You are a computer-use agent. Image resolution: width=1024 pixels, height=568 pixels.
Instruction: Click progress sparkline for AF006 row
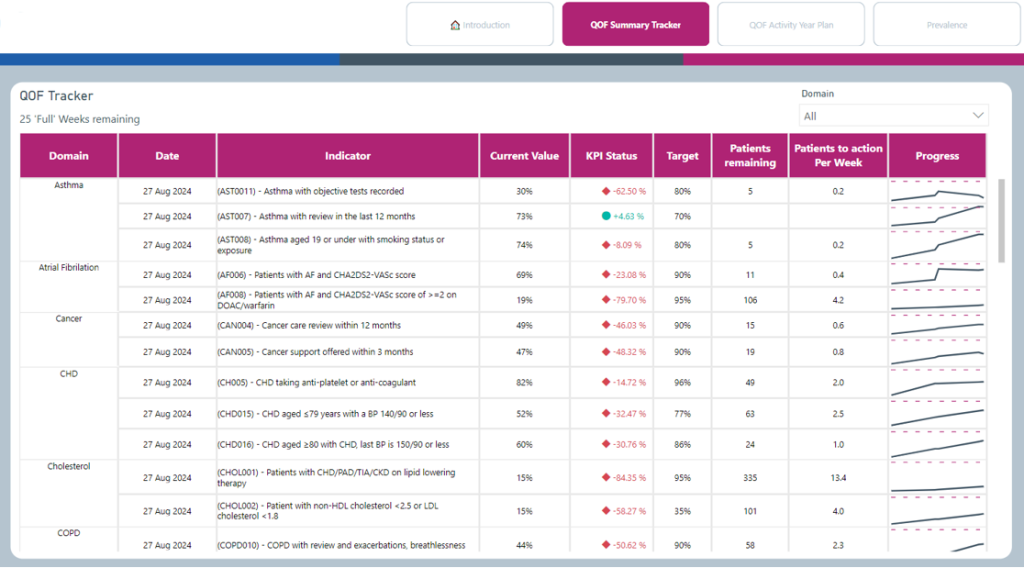pyautogui.click(x=937, y=275)
